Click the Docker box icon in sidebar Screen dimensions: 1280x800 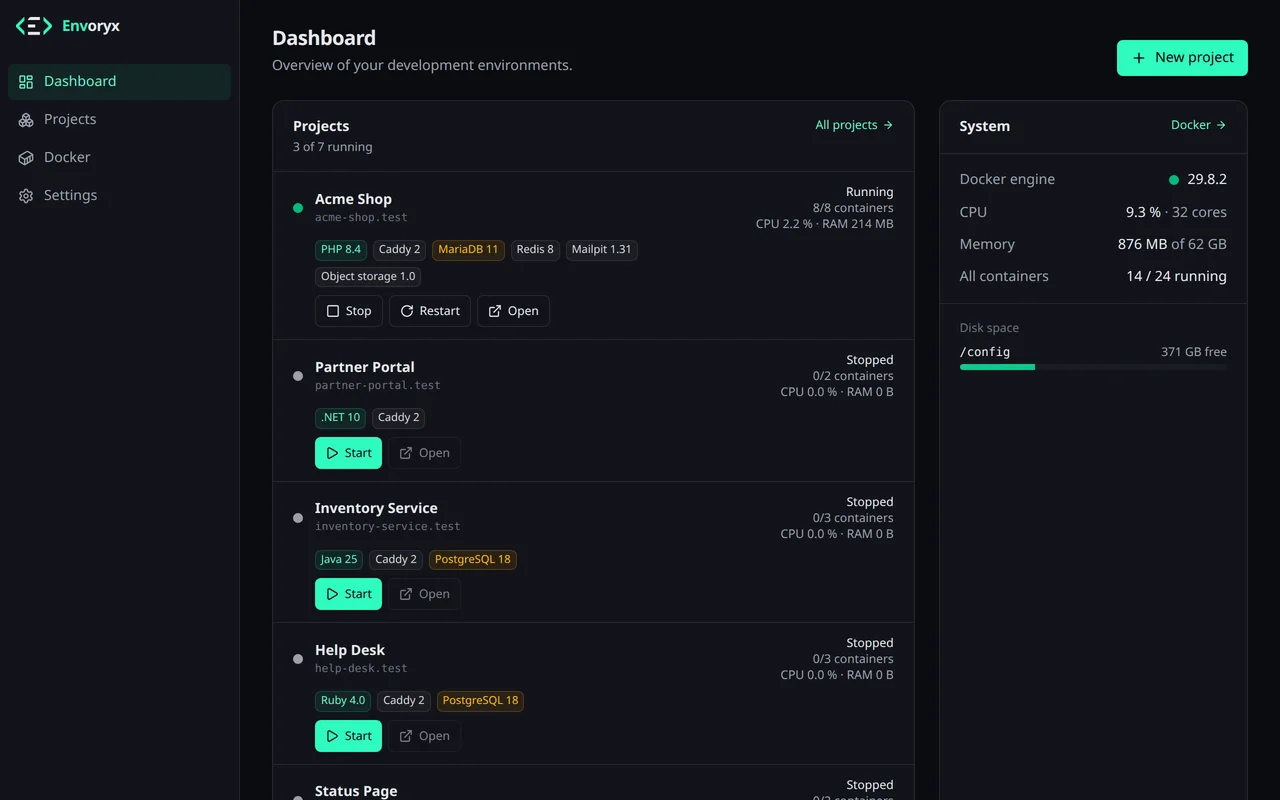pos(26,158)
